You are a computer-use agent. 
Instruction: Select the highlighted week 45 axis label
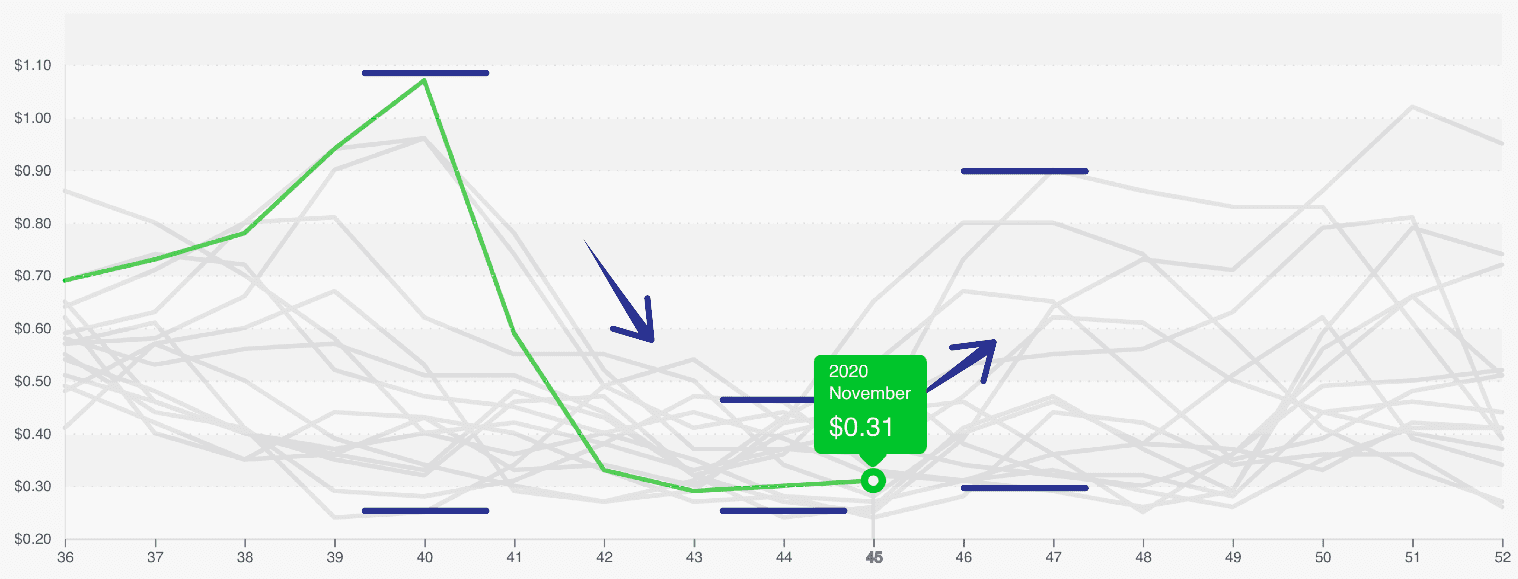pyautogui.click(x=874, y=555)
